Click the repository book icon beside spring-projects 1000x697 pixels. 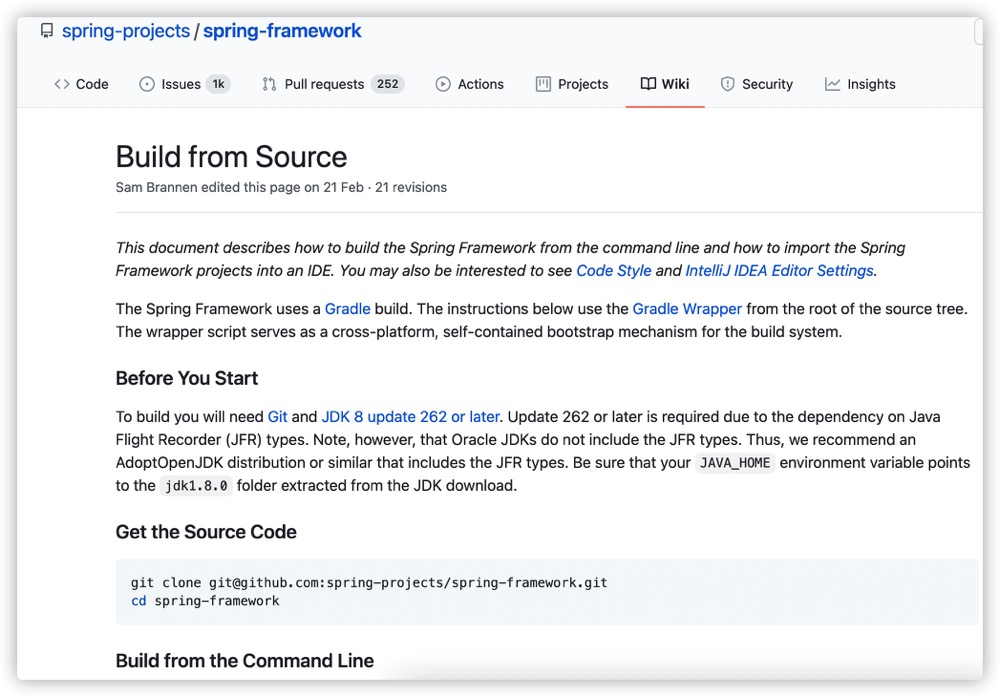point(47,31)
